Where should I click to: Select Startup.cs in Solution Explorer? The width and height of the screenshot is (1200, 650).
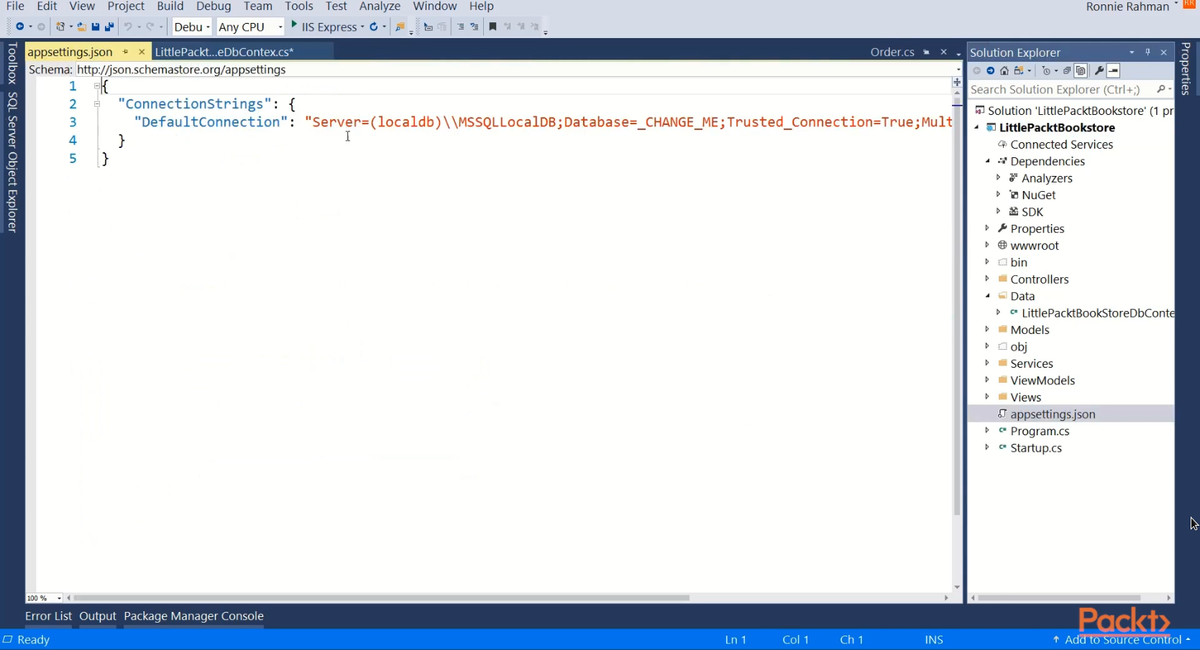pyautogui.click(x=1036, y=448)
